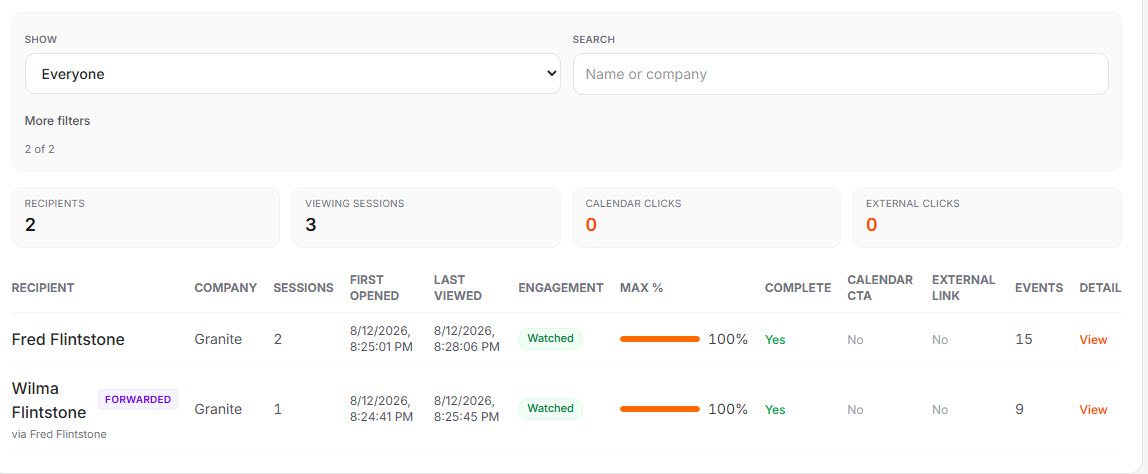Click the COMPANY column header
1148x474 pixels.
point(226,288)
